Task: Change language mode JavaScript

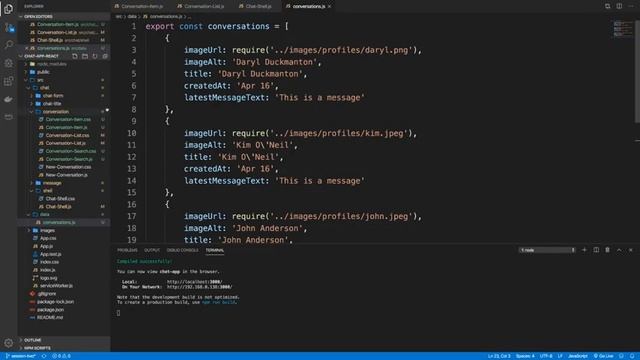Action: pos(578,356)
